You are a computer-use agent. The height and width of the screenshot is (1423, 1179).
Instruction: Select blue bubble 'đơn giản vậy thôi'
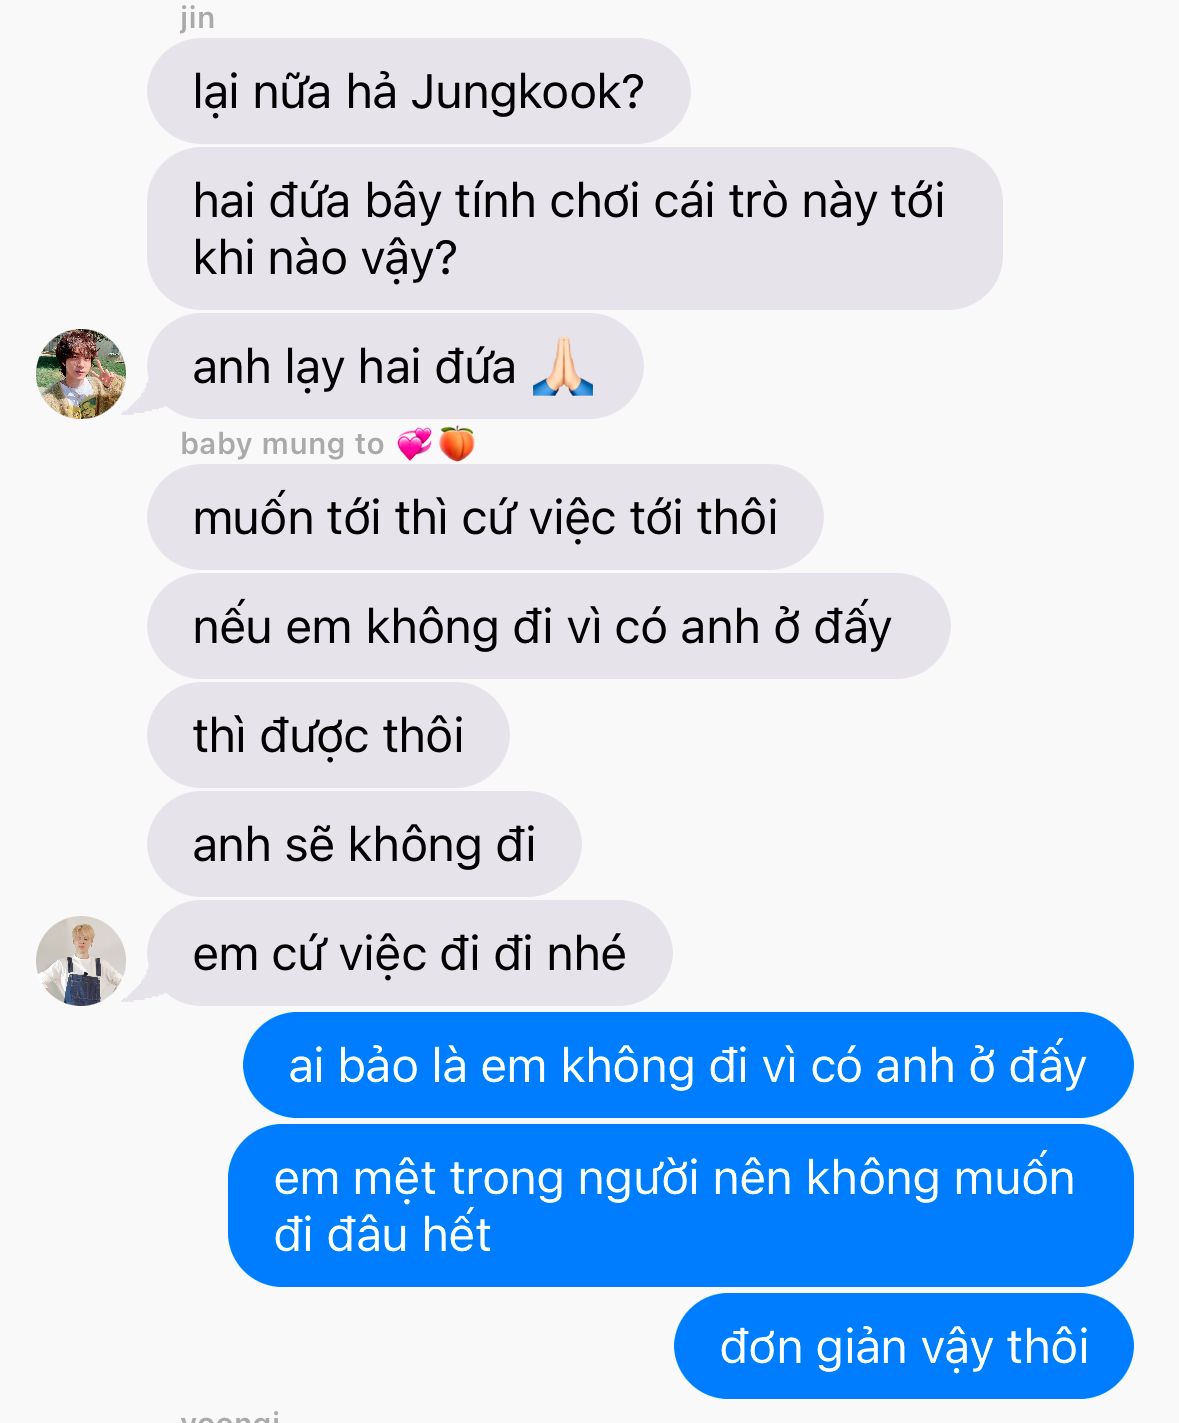pos(904,1346)
